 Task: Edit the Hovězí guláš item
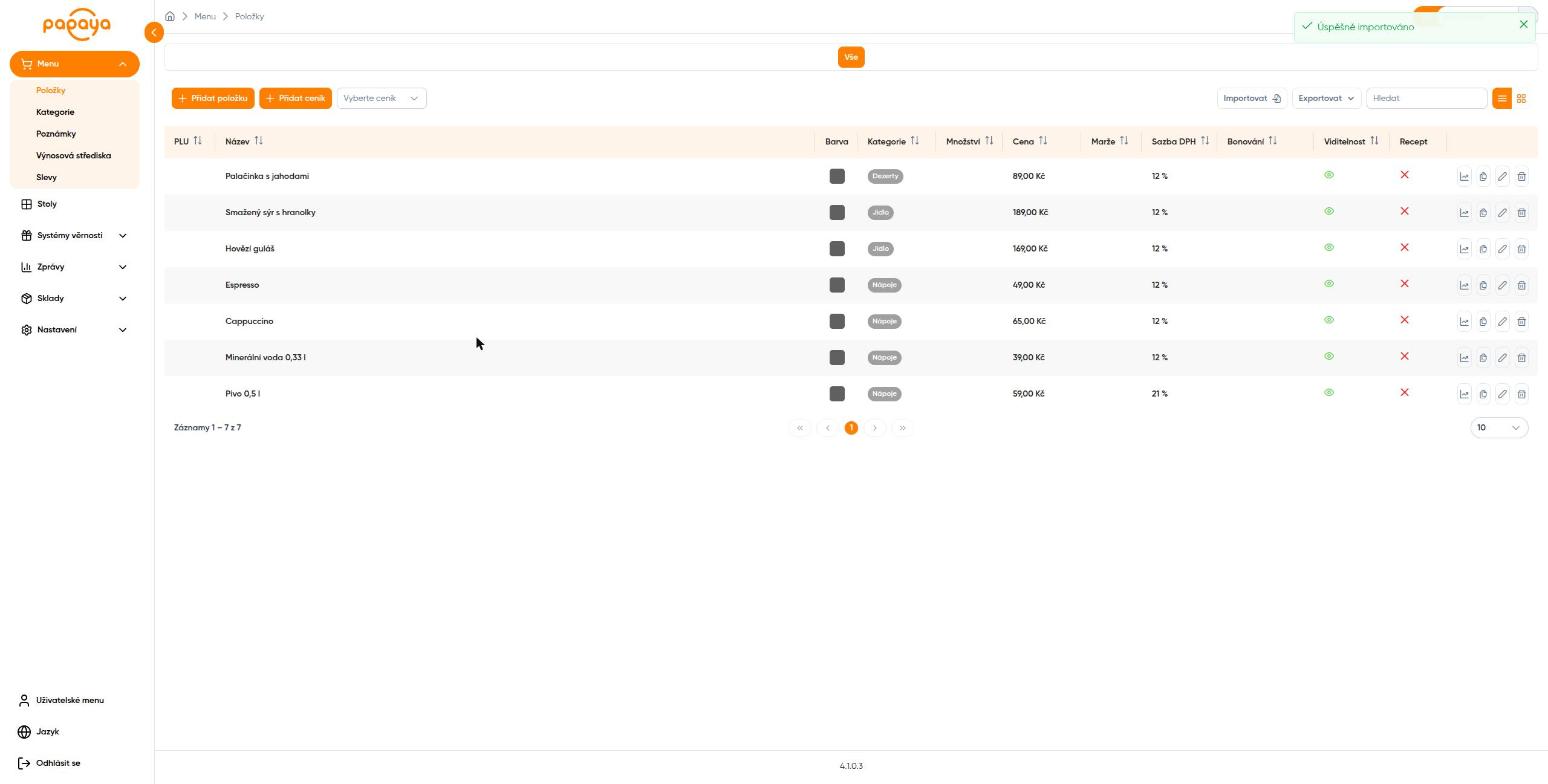[1502, 249]
